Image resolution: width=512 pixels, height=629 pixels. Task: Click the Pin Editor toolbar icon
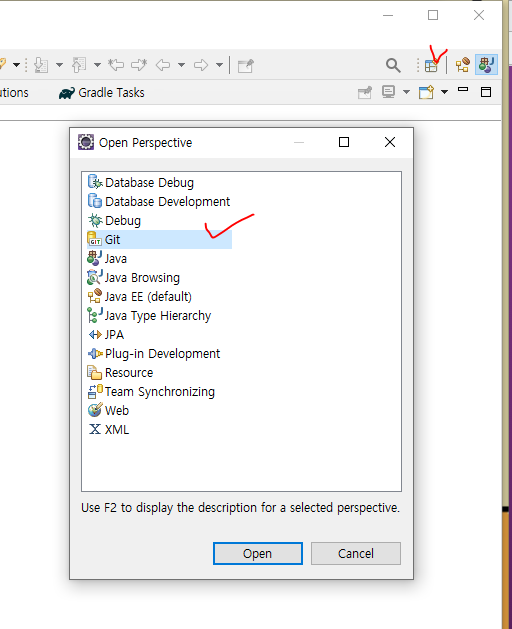tap(246, 65)
